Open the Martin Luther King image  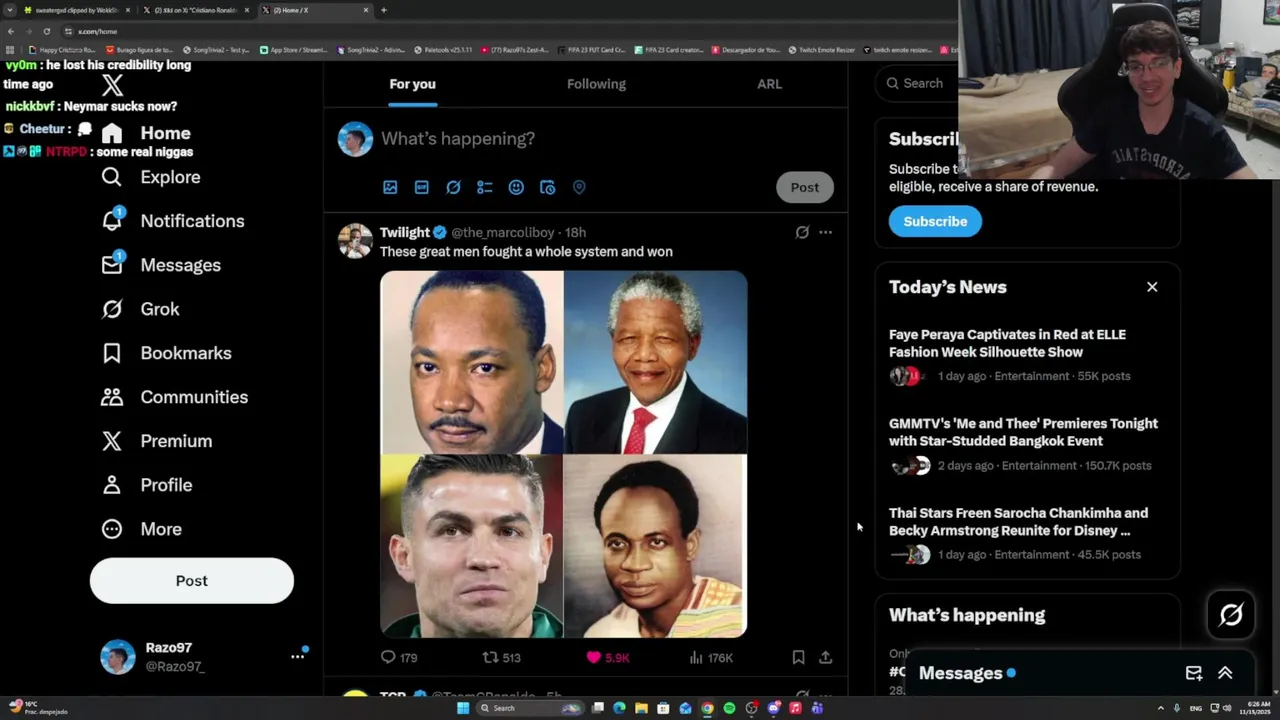pyautogui.click(x=471, y=362)
